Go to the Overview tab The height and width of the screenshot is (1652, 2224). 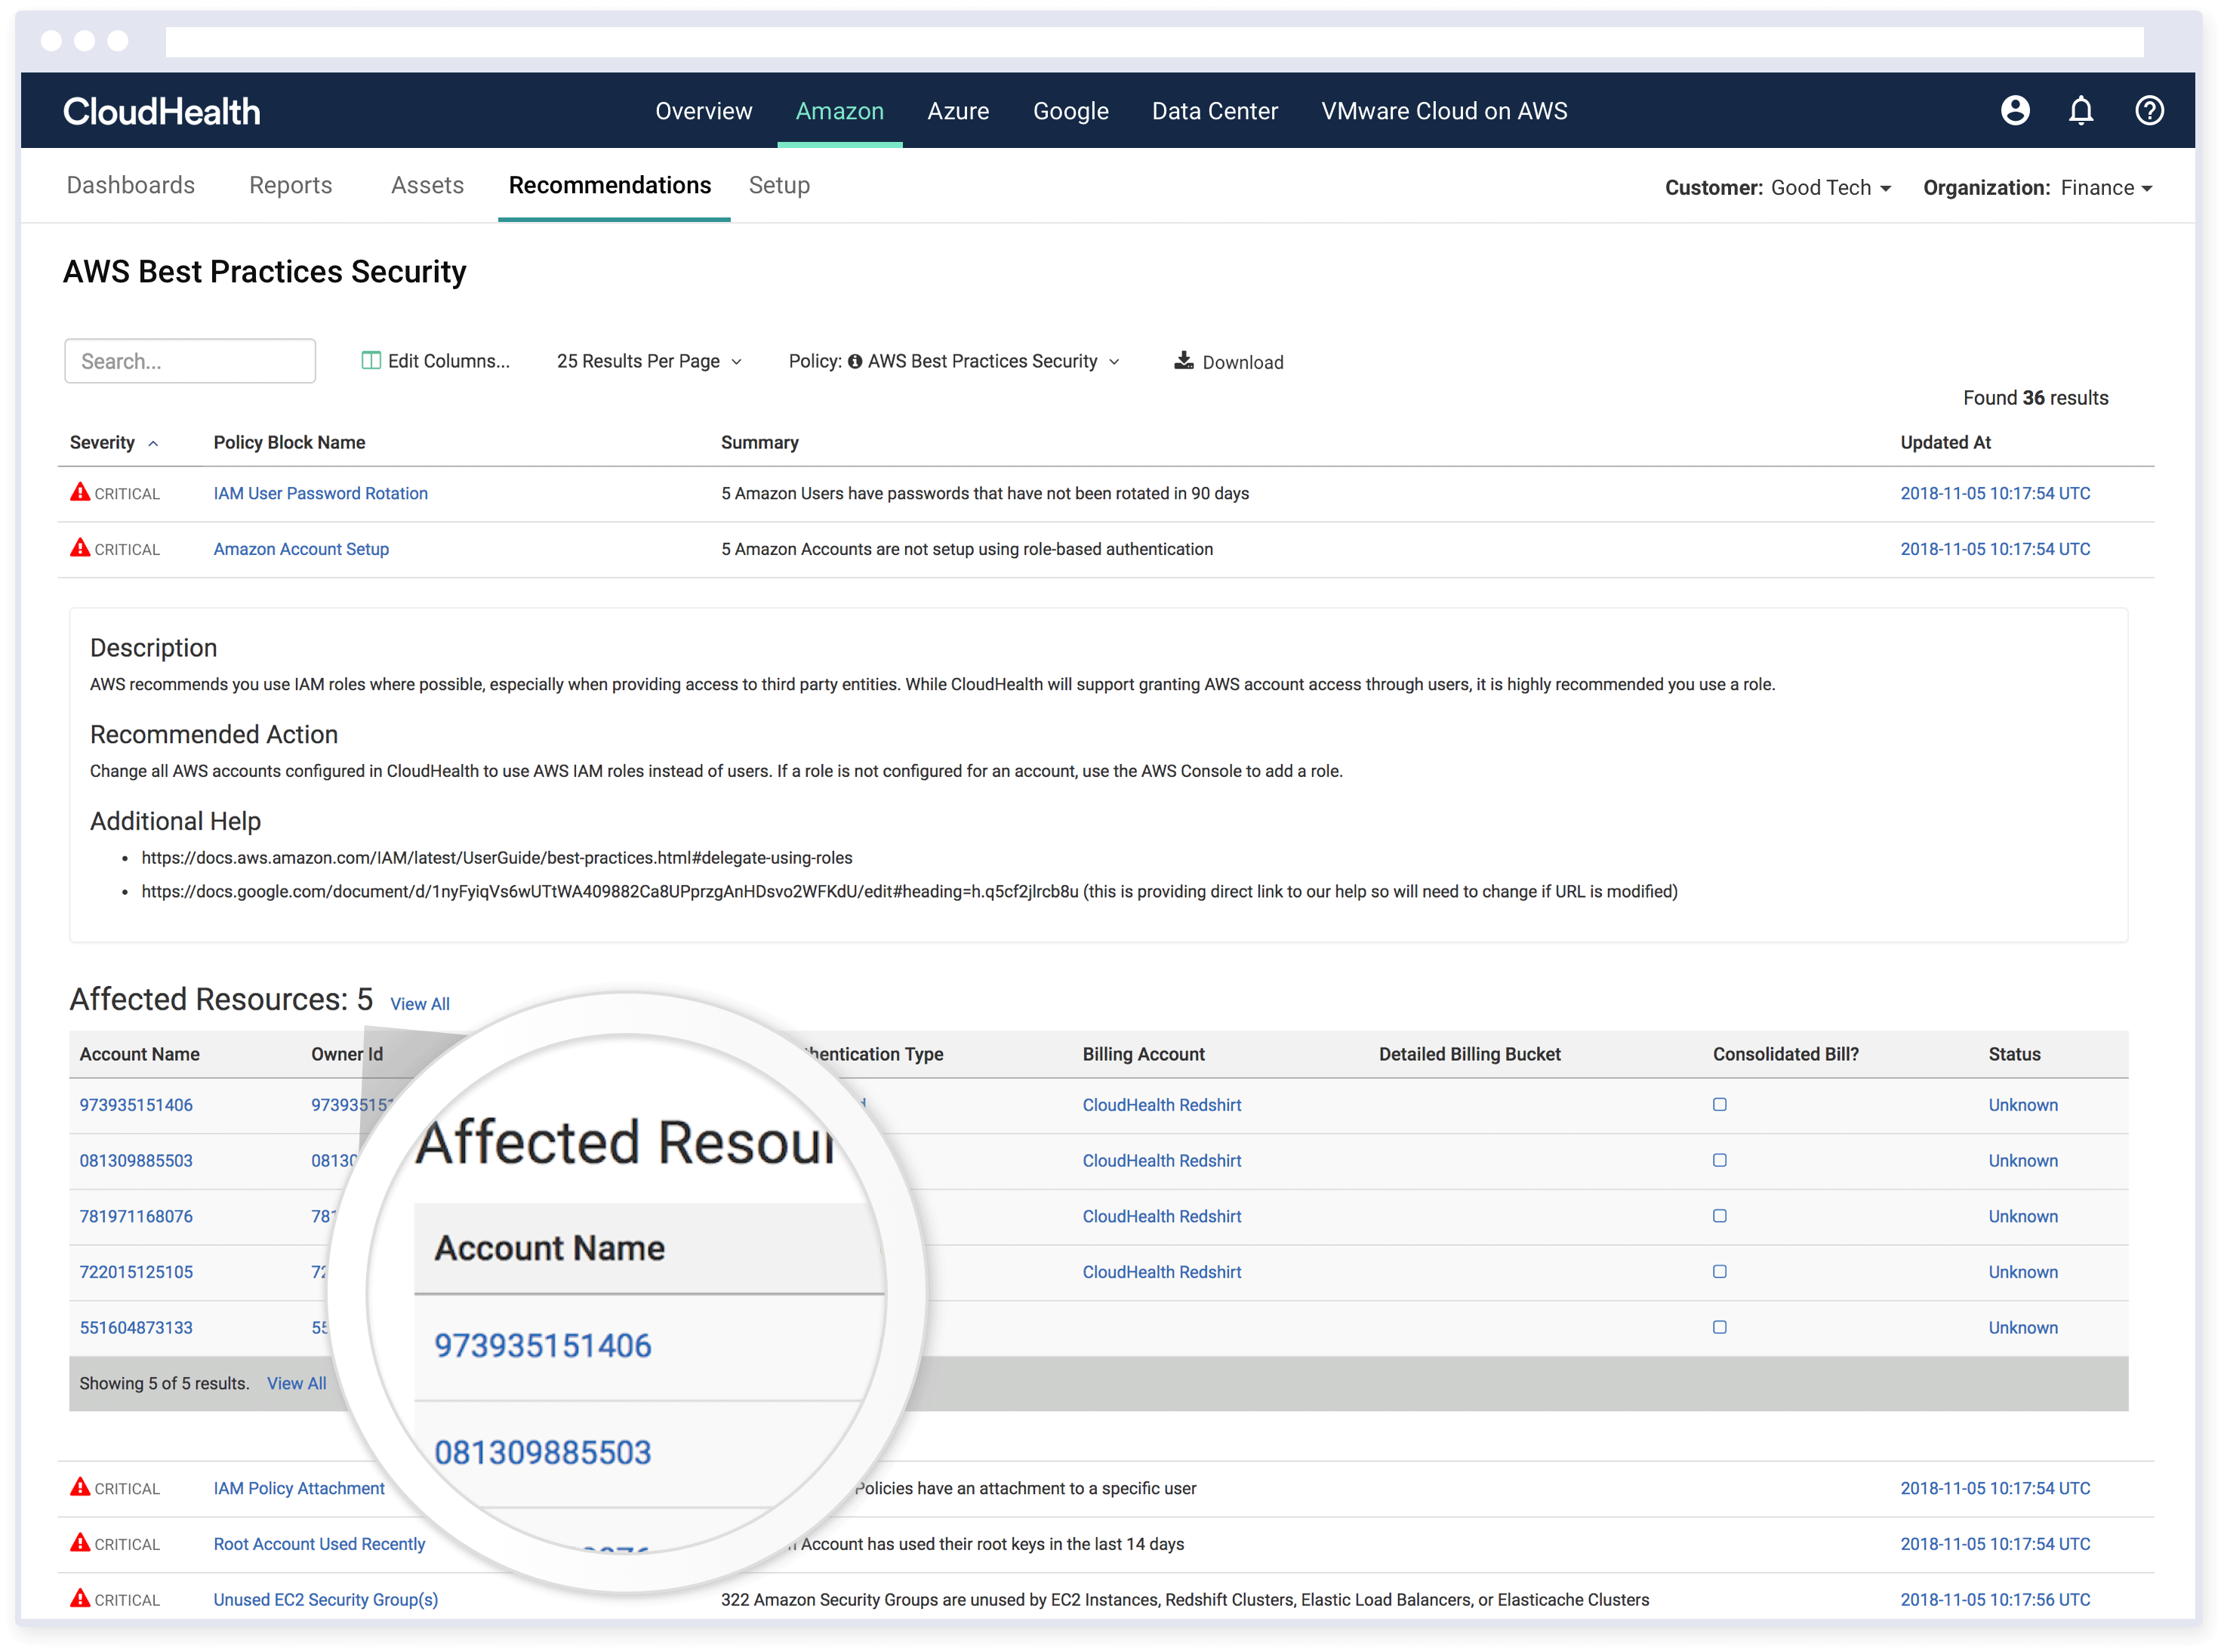pos(703,111)
